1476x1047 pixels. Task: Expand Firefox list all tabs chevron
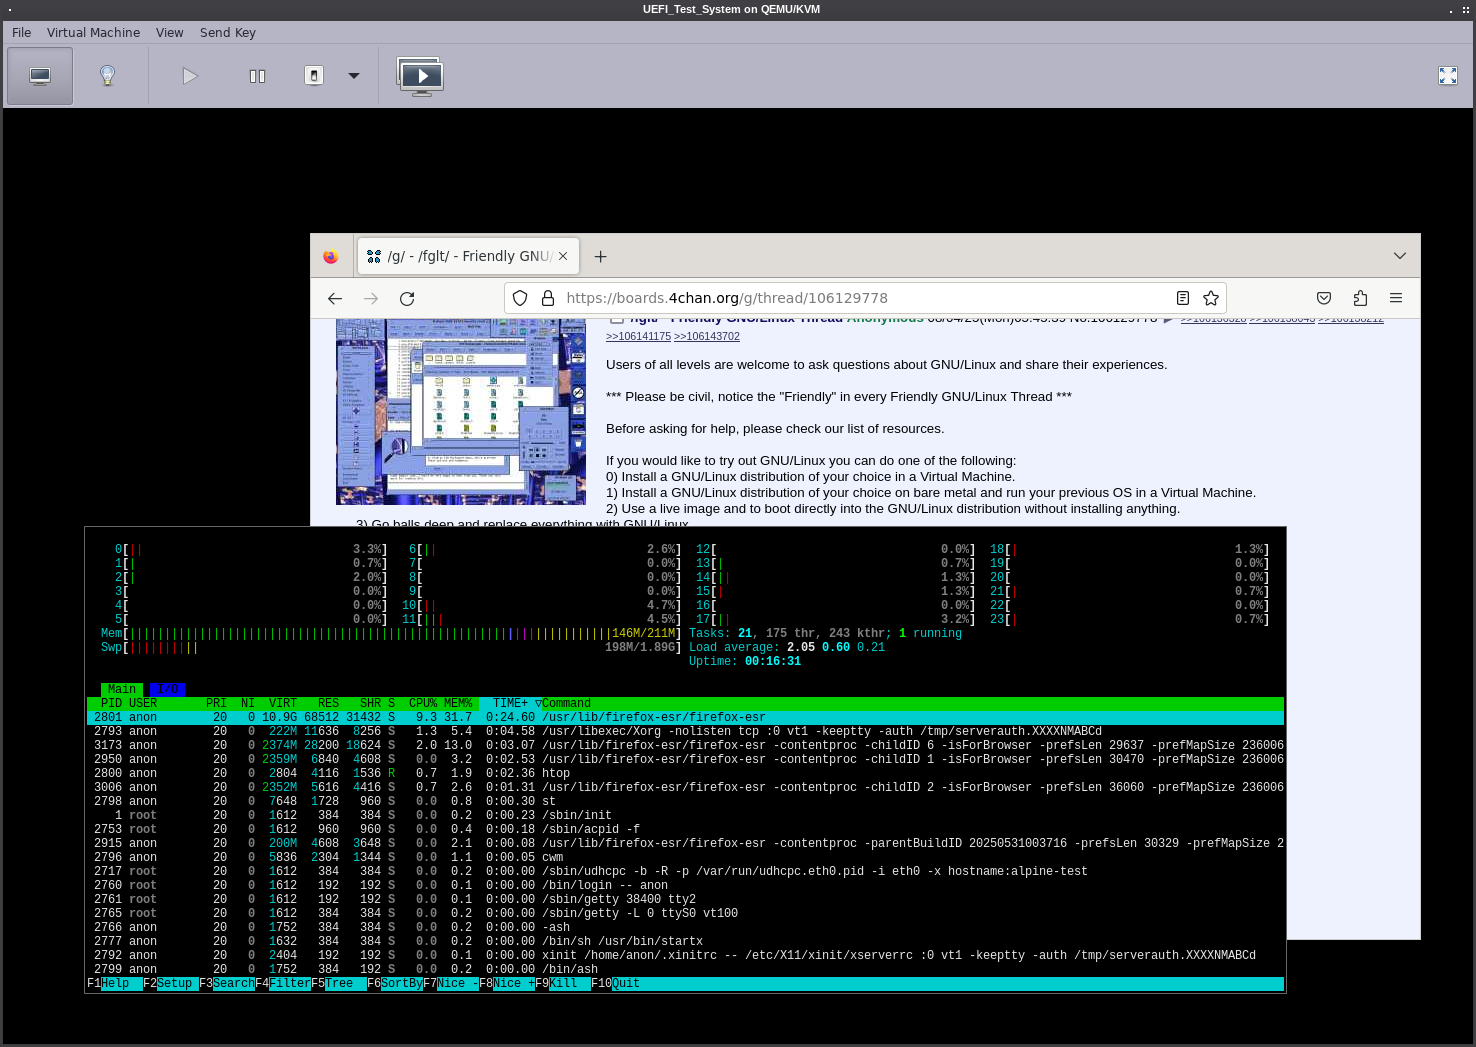(1400, 256)
